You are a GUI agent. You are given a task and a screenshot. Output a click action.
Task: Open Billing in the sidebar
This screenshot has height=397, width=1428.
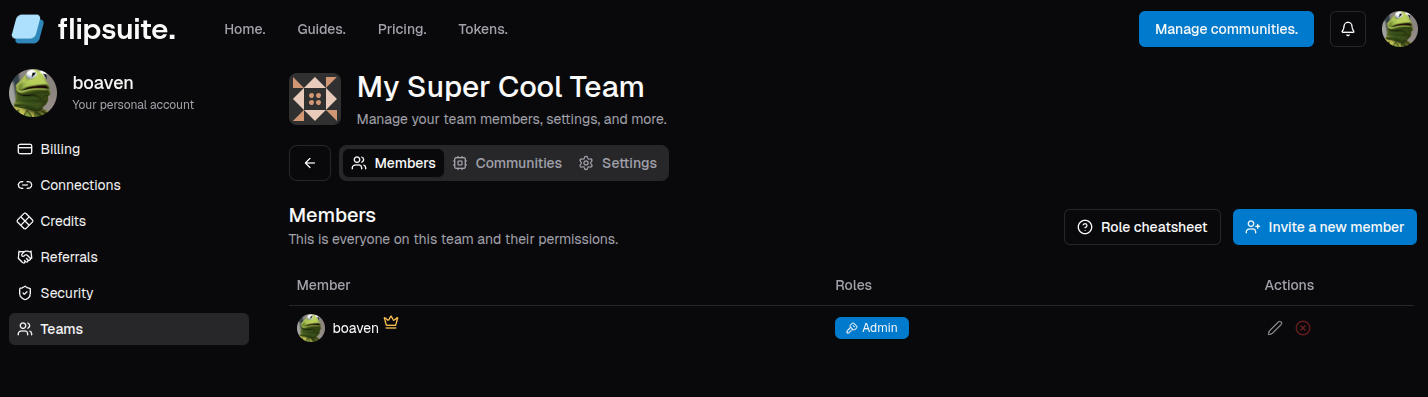coord(129,149)
